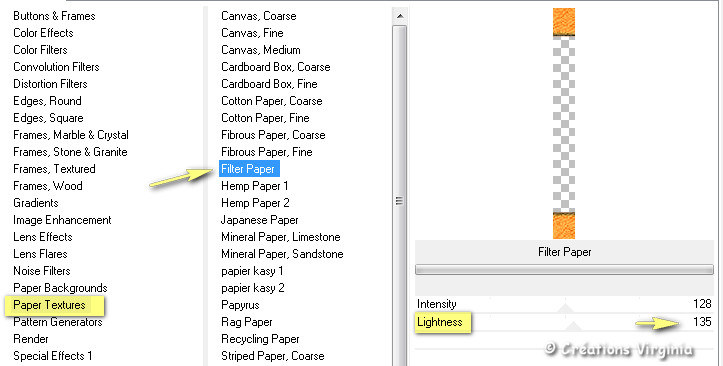Select the Frames, Wood category
Screen dimensions: 723x366
(48, 187)
